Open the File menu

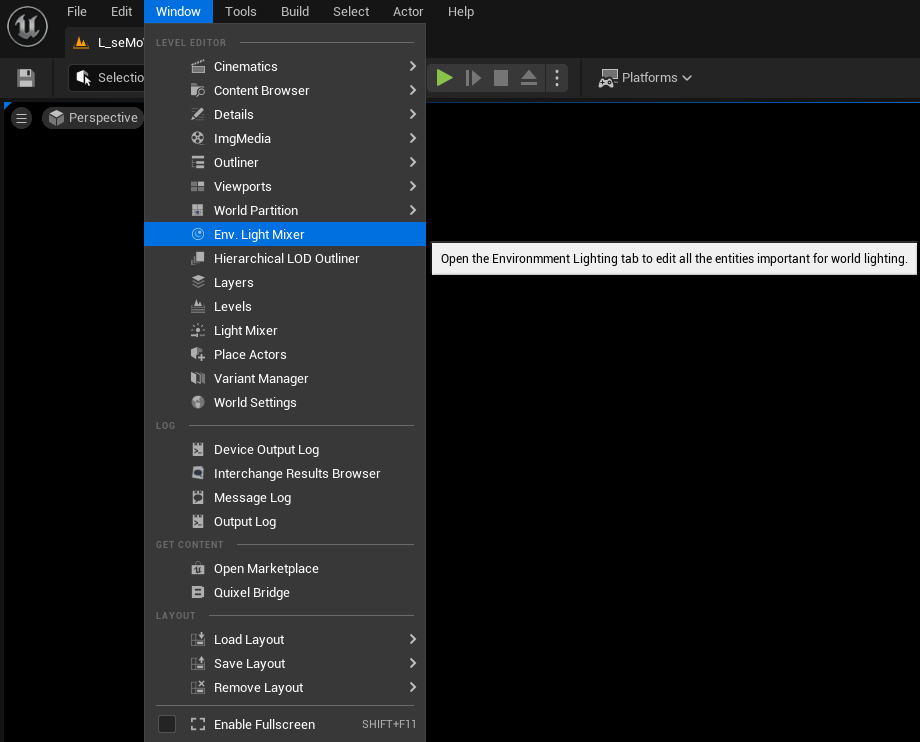coord(77,12)
